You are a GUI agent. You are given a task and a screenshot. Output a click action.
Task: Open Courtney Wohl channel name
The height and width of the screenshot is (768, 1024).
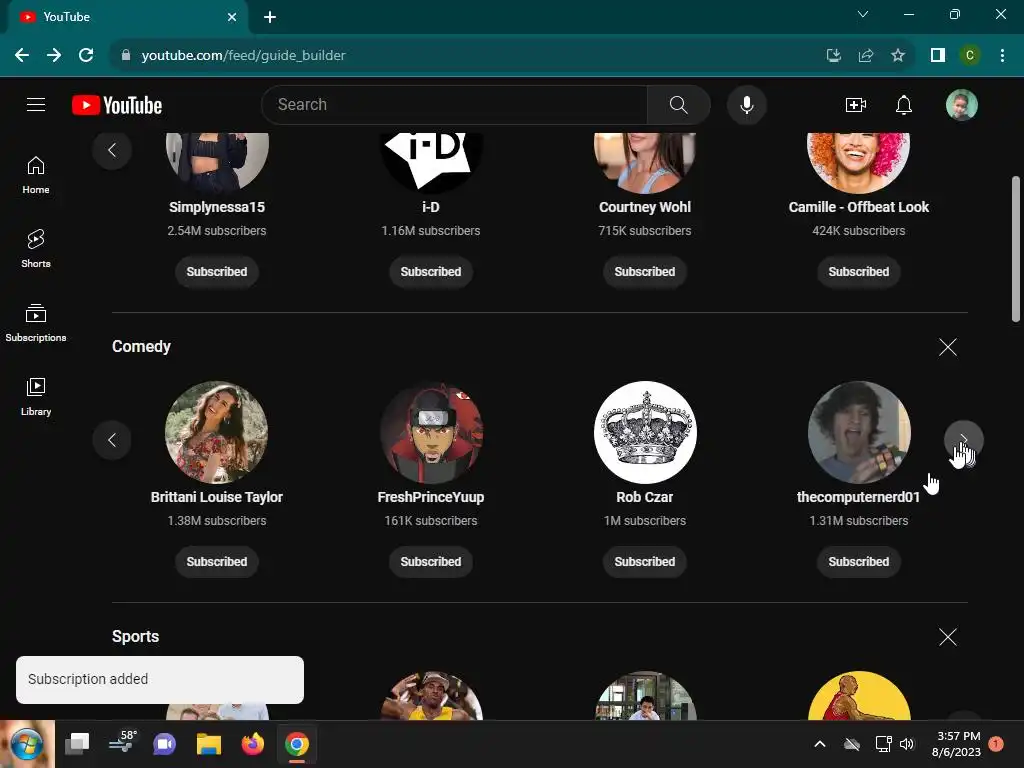(645, 207)
